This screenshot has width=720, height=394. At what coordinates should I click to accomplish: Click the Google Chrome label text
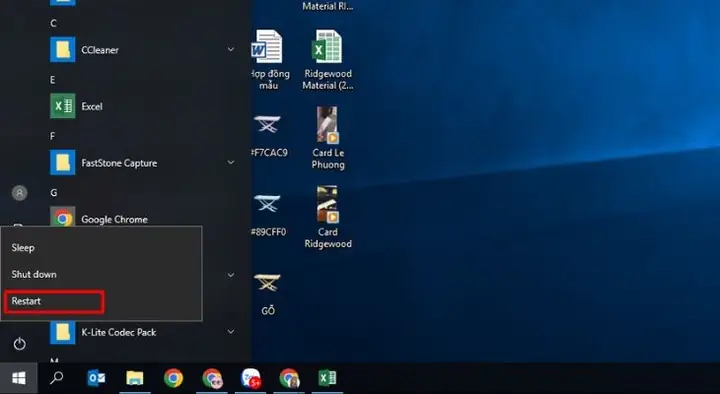coord(114,220)
